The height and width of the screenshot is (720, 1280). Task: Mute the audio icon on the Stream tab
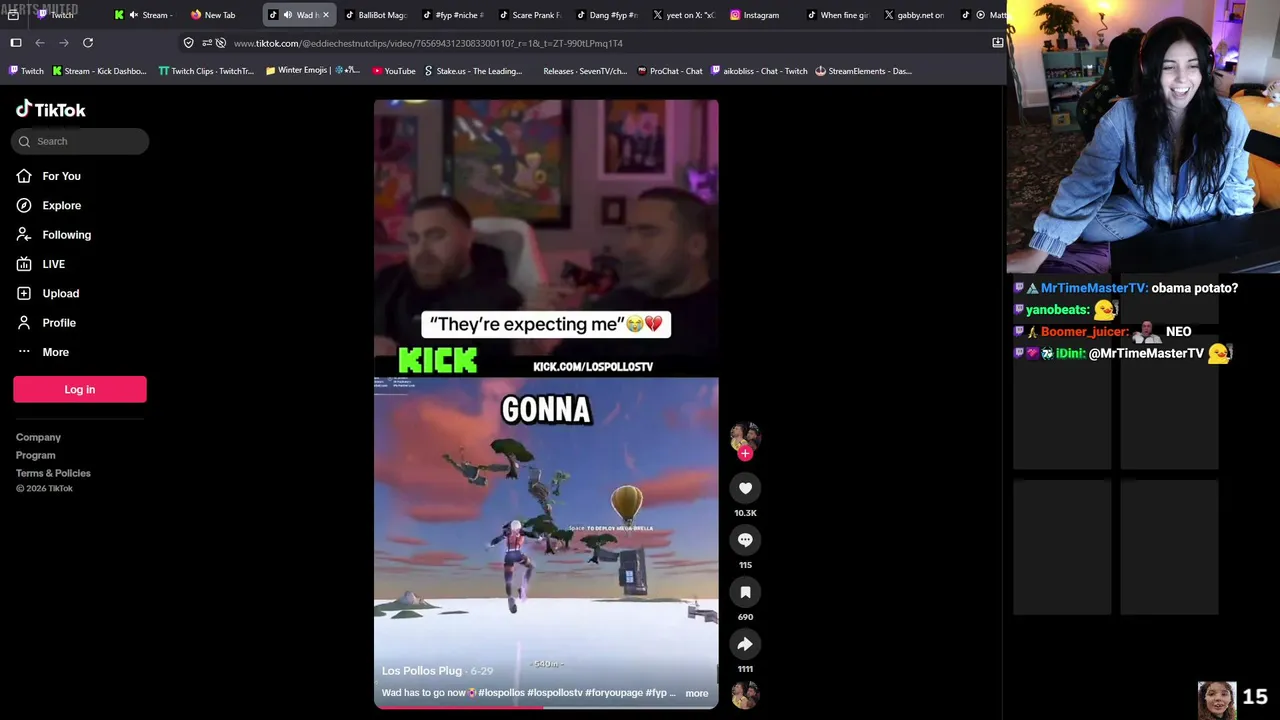(x=132, y=15)
